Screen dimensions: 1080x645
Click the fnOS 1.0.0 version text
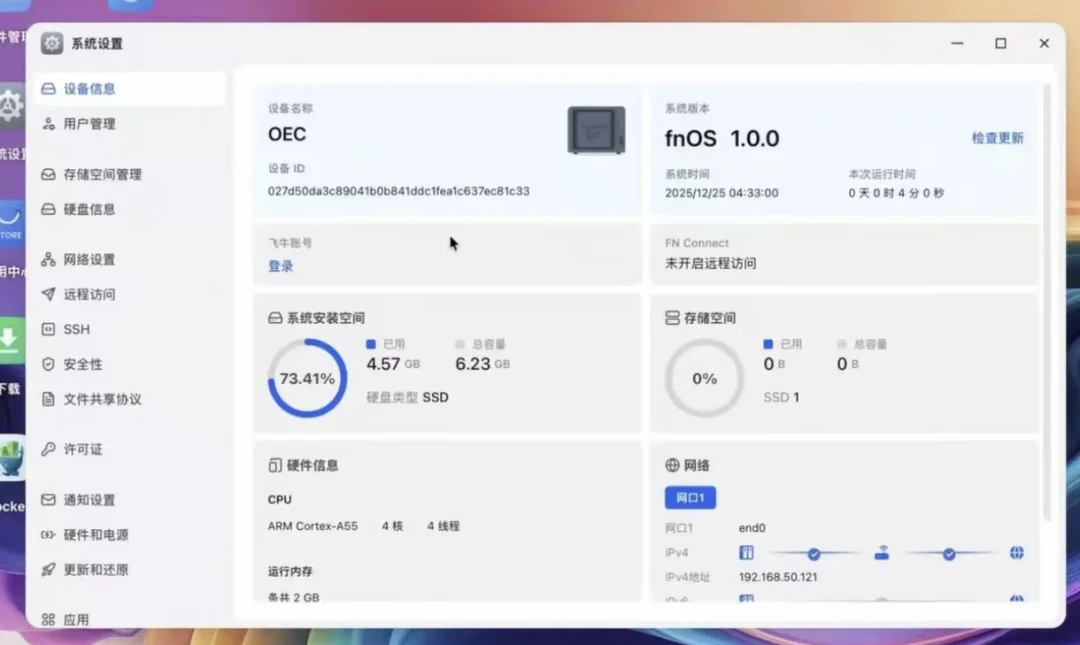pyautogui.click(x=722, y=139)
